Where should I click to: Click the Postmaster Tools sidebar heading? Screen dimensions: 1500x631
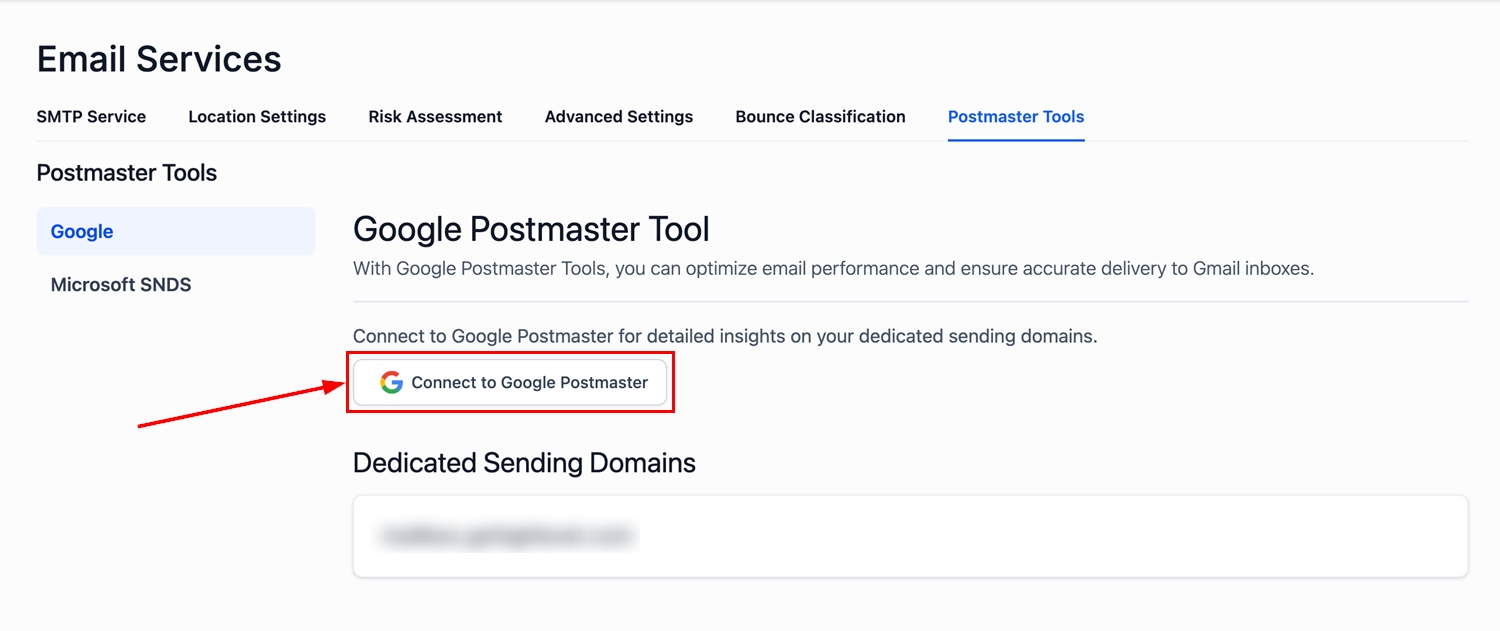(127, 173)
